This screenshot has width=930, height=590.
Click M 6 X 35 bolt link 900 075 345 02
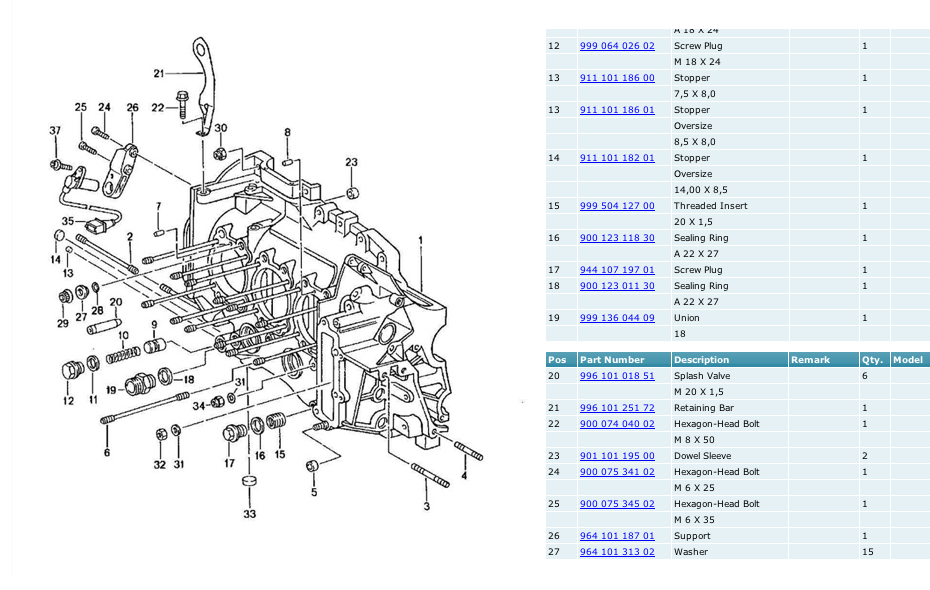click(617, 504)
